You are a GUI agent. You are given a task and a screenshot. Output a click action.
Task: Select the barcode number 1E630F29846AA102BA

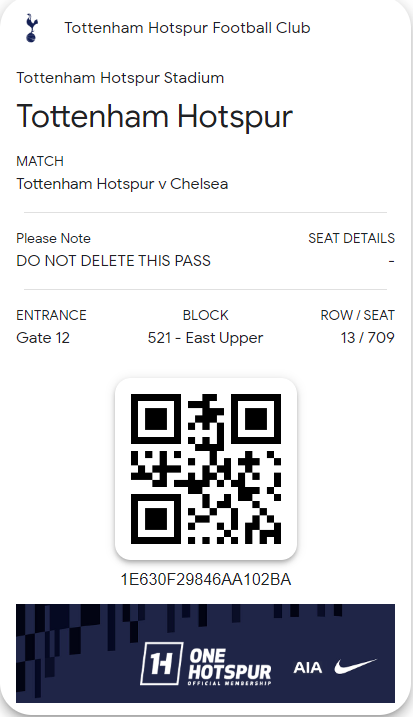(x=206, y=579)
